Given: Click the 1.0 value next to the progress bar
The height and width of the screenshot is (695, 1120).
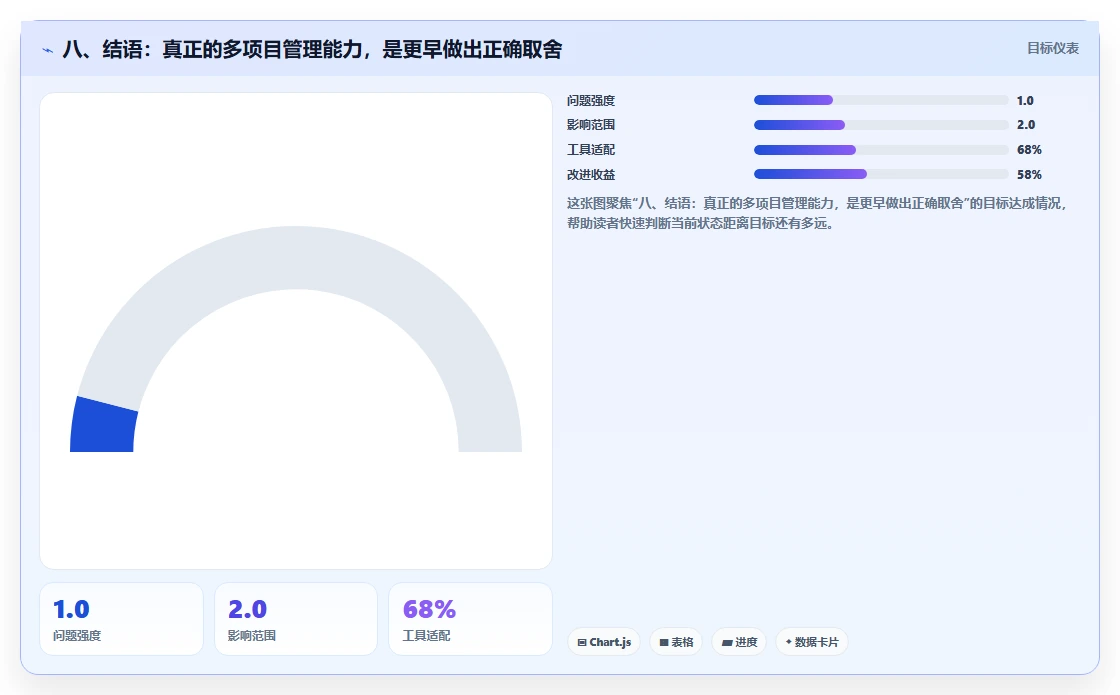Looking at the screenshot, I should 1025,101.
